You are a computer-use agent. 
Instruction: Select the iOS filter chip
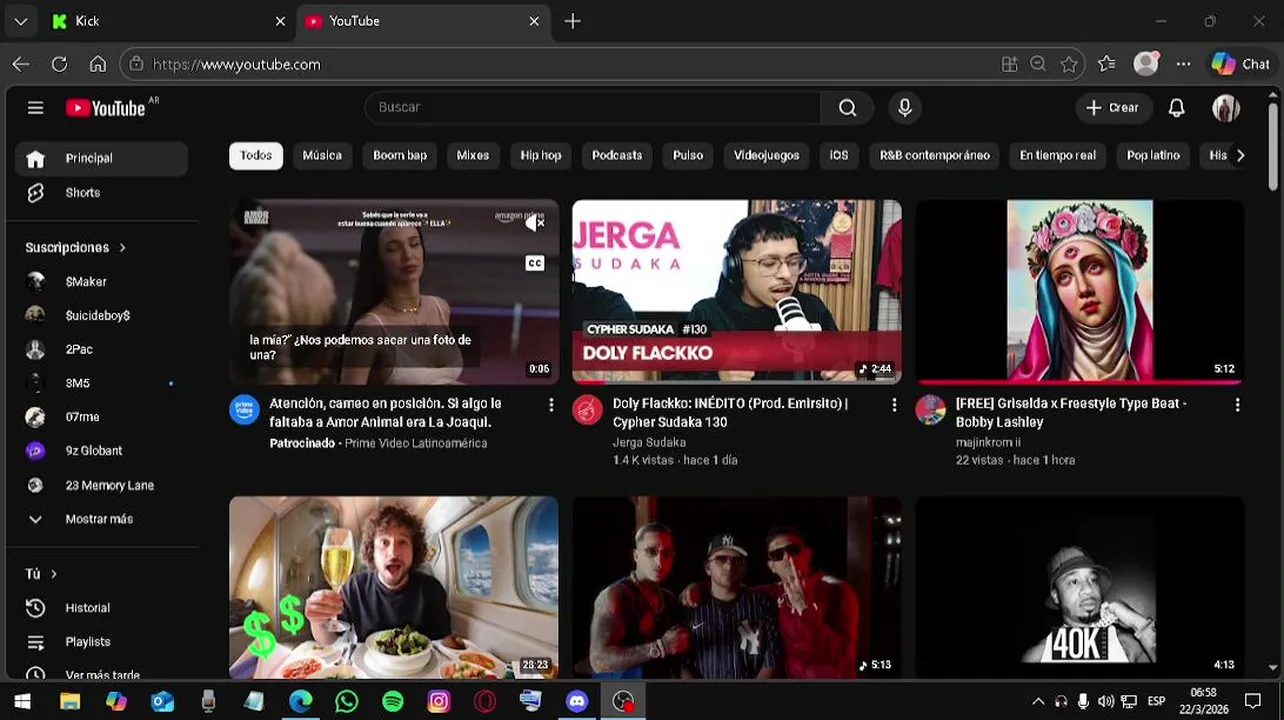(x=839, y=156)
